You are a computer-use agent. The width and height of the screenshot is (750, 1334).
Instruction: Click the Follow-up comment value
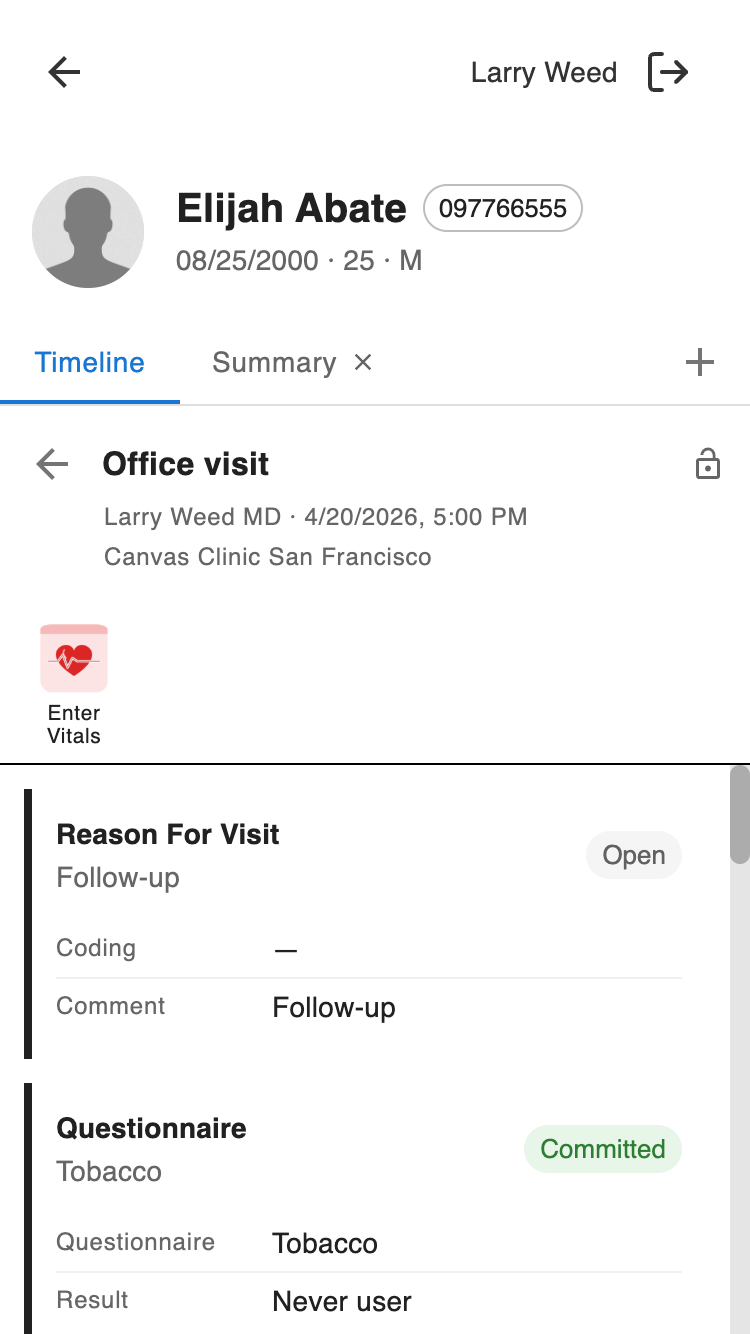coord(334,1007)
